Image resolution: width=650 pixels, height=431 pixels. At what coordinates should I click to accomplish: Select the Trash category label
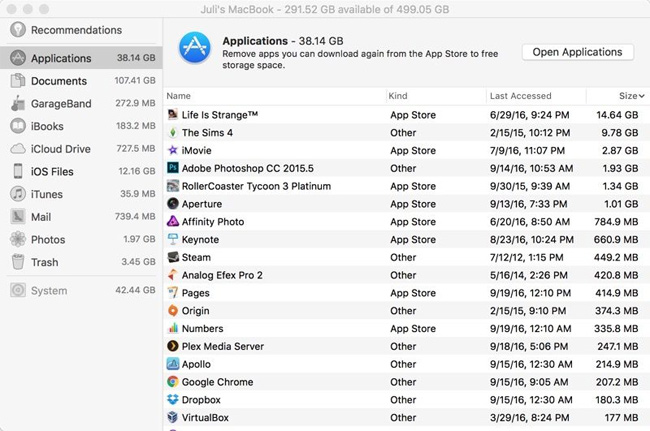click(x=45, y=262)
